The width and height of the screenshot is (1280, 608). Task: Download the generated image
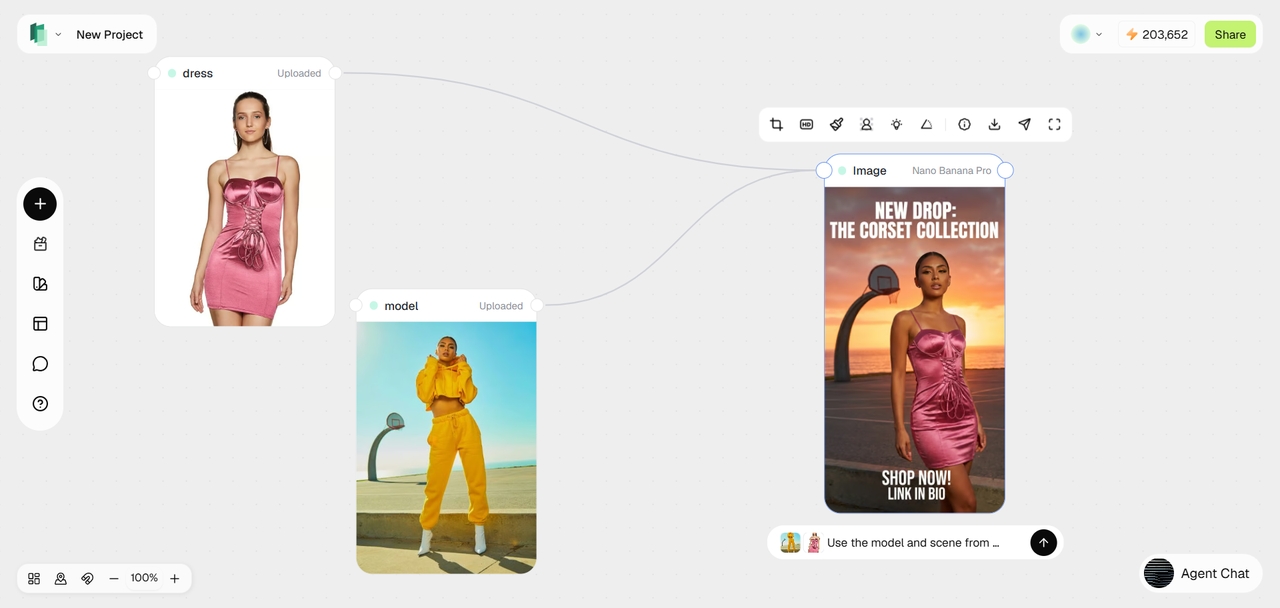995,125
